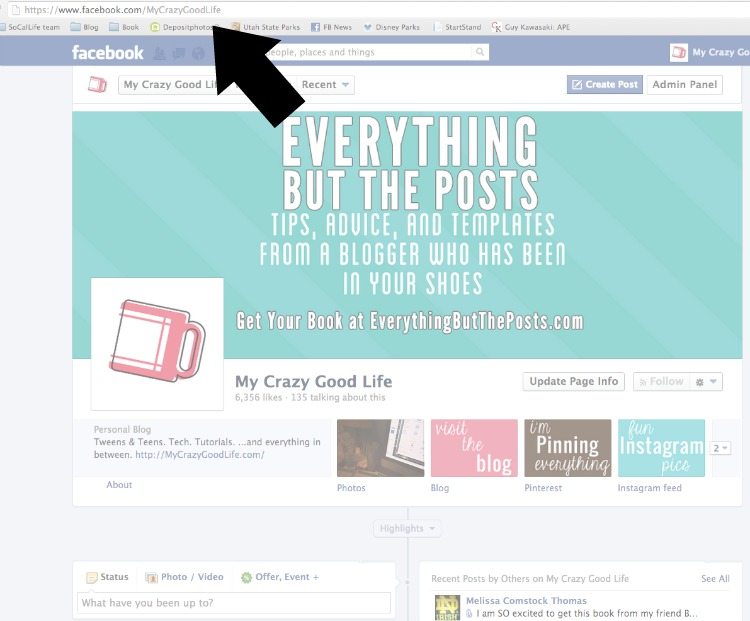Open the notifications globe icon
Screen dimensions: 750x621
(198, 54)
